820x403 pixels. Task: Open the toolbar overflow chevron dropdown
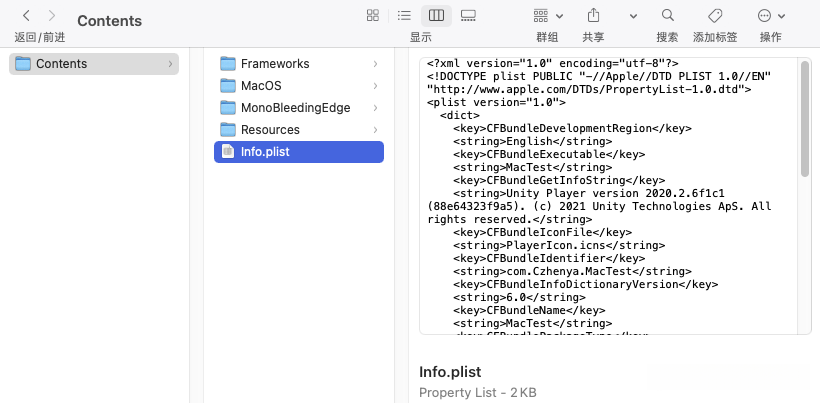click(633, 16)
